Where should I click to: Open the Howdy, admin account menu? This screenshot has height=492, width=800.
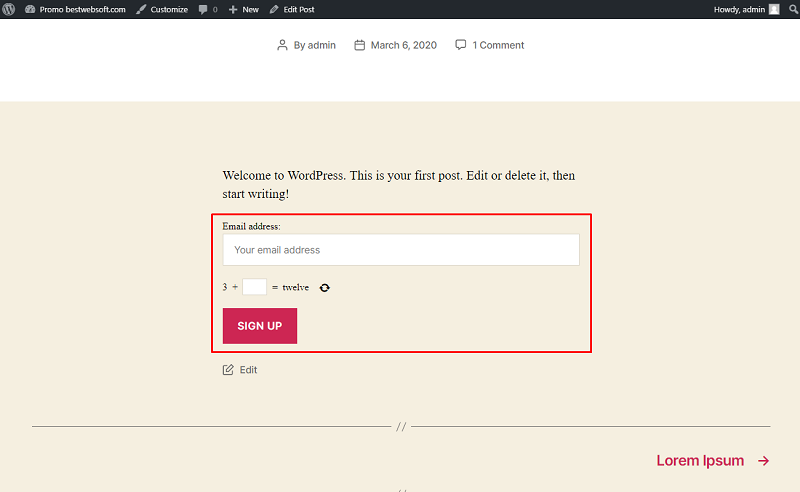tap(746, 9)
